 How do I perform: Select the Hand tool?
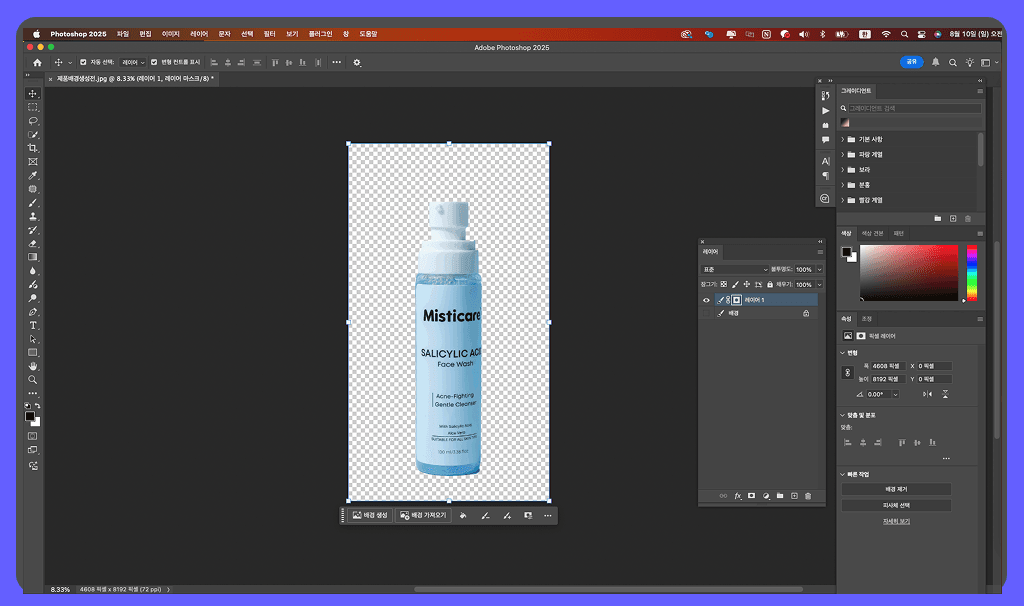click(33, 366)
